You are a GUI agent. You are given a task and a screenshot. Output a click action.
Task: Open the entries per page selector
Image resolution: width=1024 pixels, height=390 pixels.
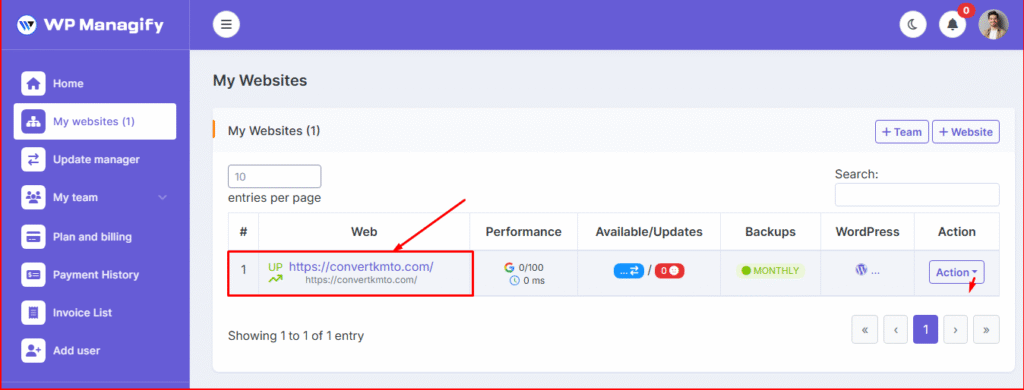[274, 176]
